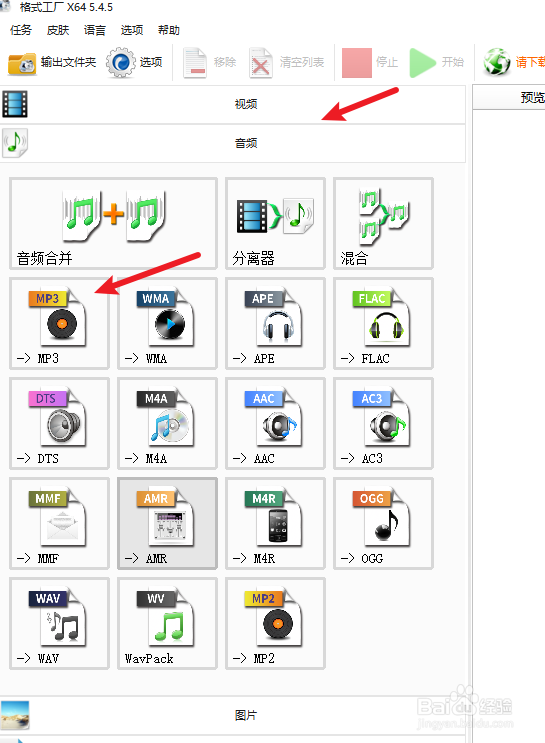Click the 开始 start button
The width and height of the screenshot is (545, 743).
point(436,63)
